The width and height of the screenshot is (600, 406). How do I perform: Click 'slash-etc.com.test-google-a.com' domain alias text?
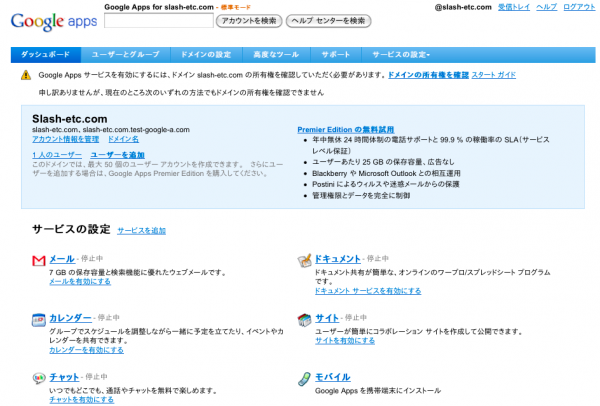coord(136,130)
